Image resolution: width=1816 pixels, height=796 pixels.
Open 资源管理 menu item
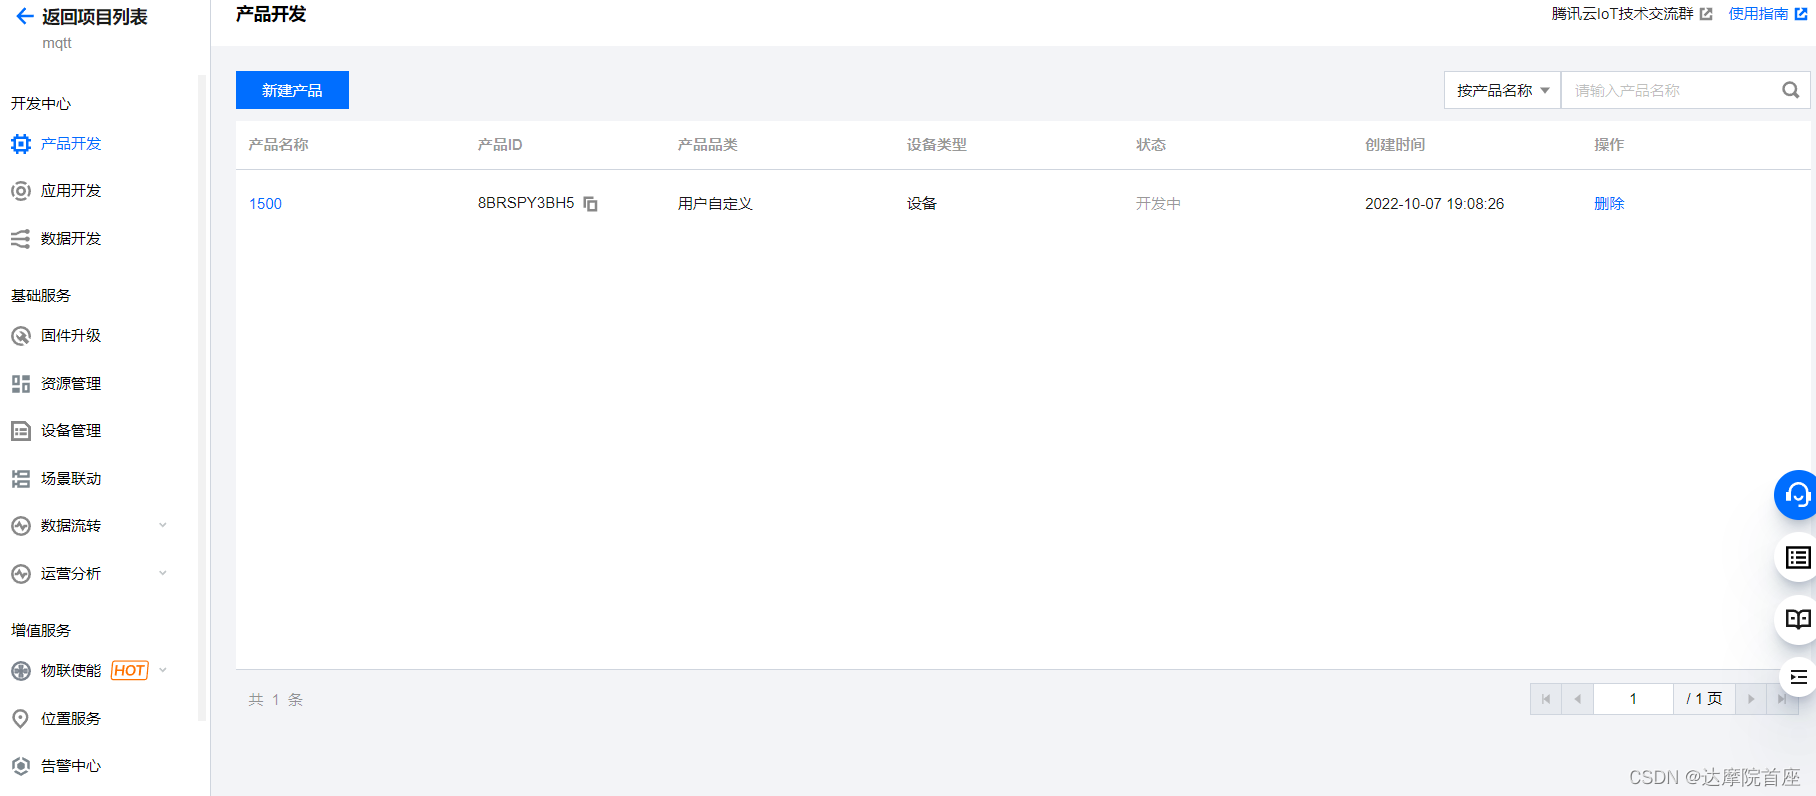[71, 384]
